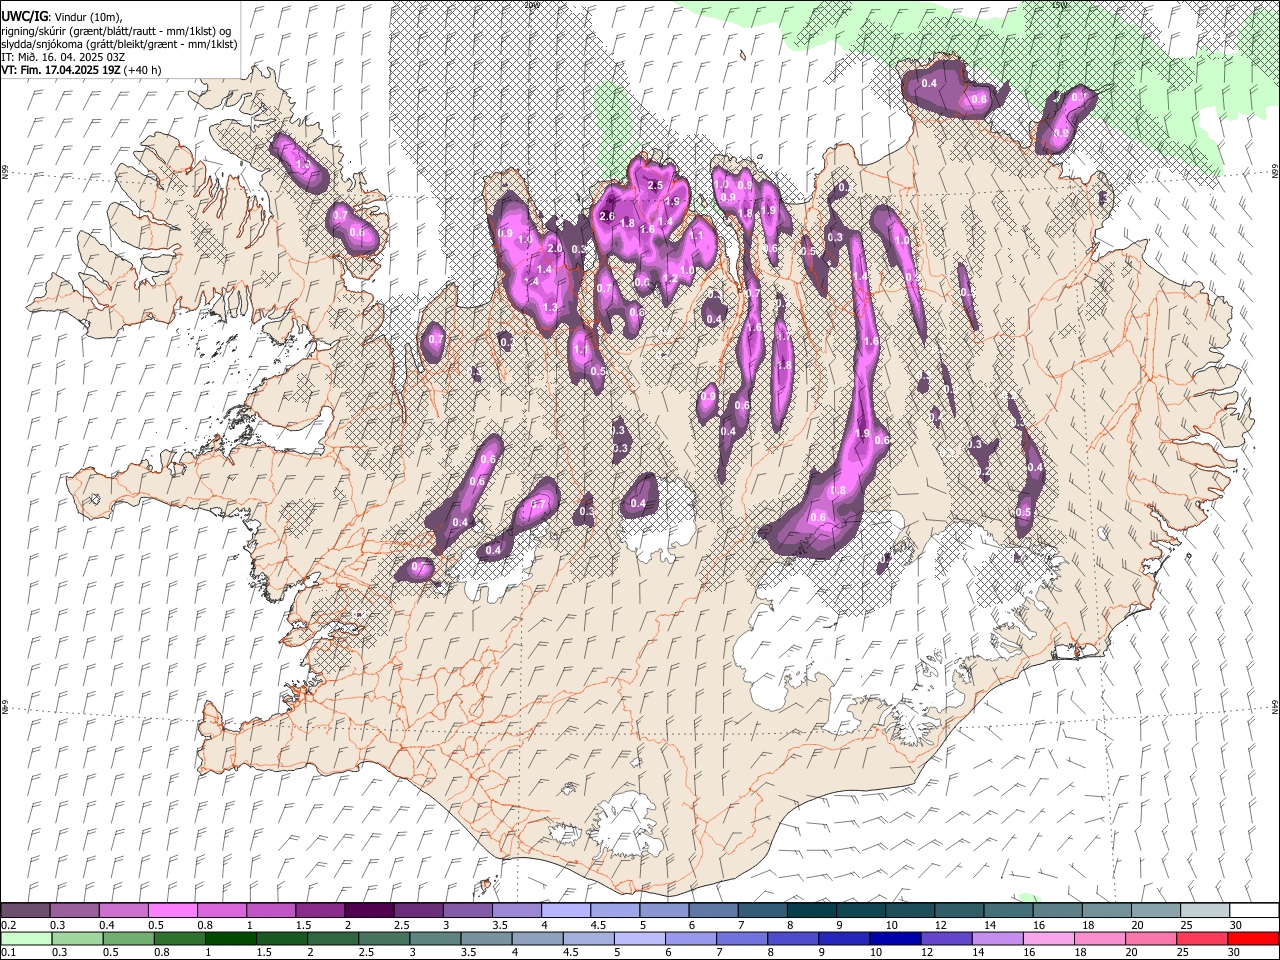The height and width of the screenshot is (960, 1280).
Task: Click the 64N latitude label on the right edge
Action: coord(1274,706)
